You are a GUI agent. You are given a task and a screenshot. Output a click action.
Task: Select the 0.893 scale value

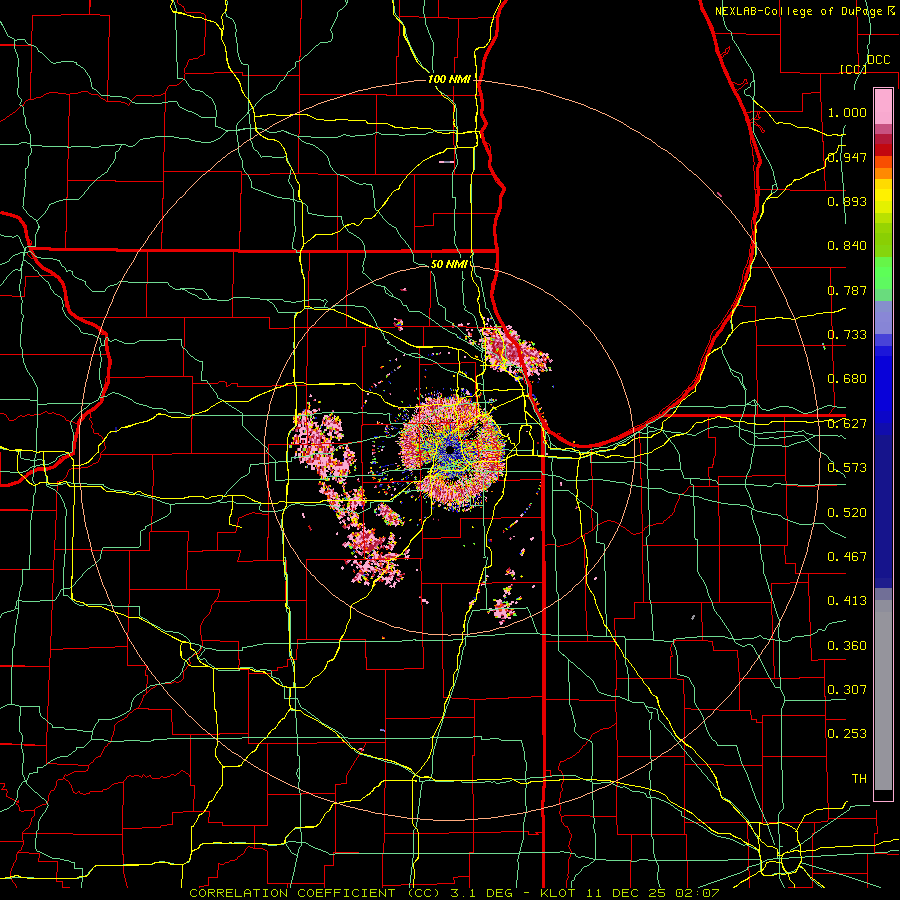coord(847,201)
